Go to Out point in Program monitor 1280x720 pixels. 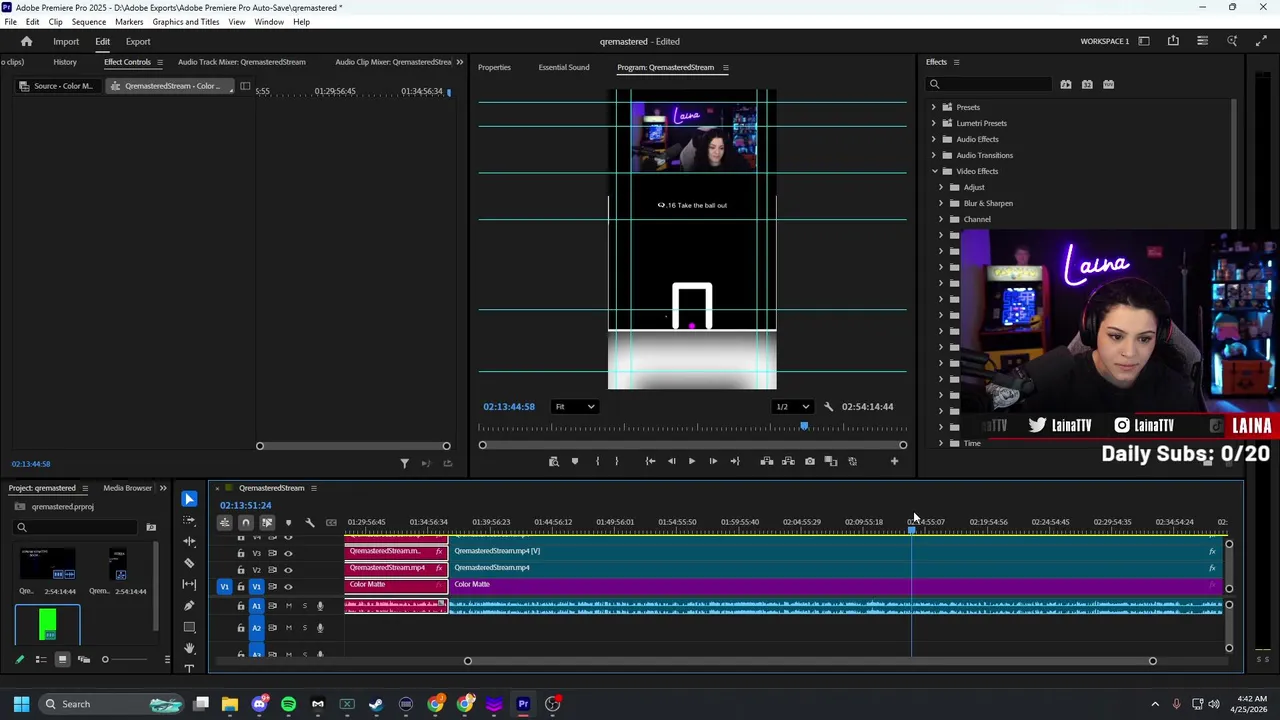735,461
